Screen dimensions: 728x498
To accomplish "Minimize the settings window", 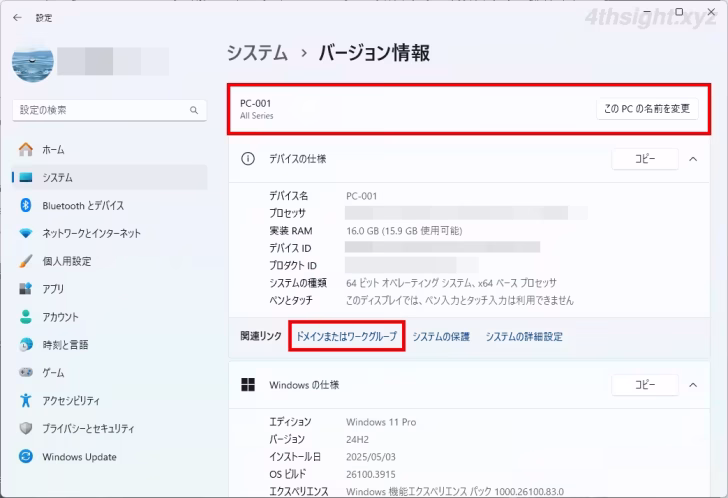I will 647,11.
